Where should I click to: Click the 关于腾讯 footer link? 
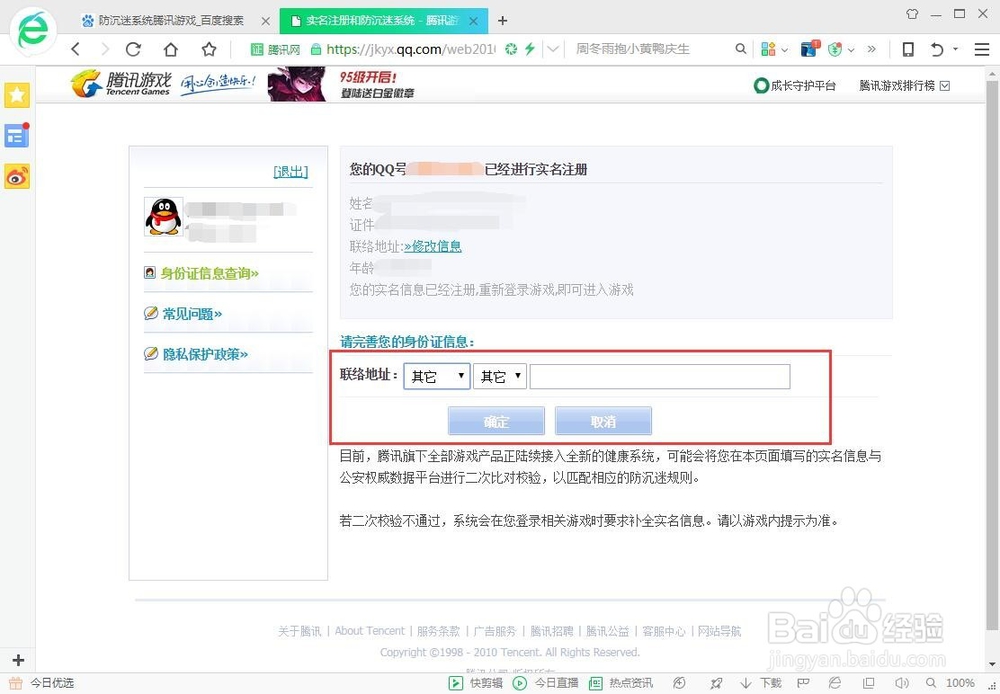tap(300, 631)
